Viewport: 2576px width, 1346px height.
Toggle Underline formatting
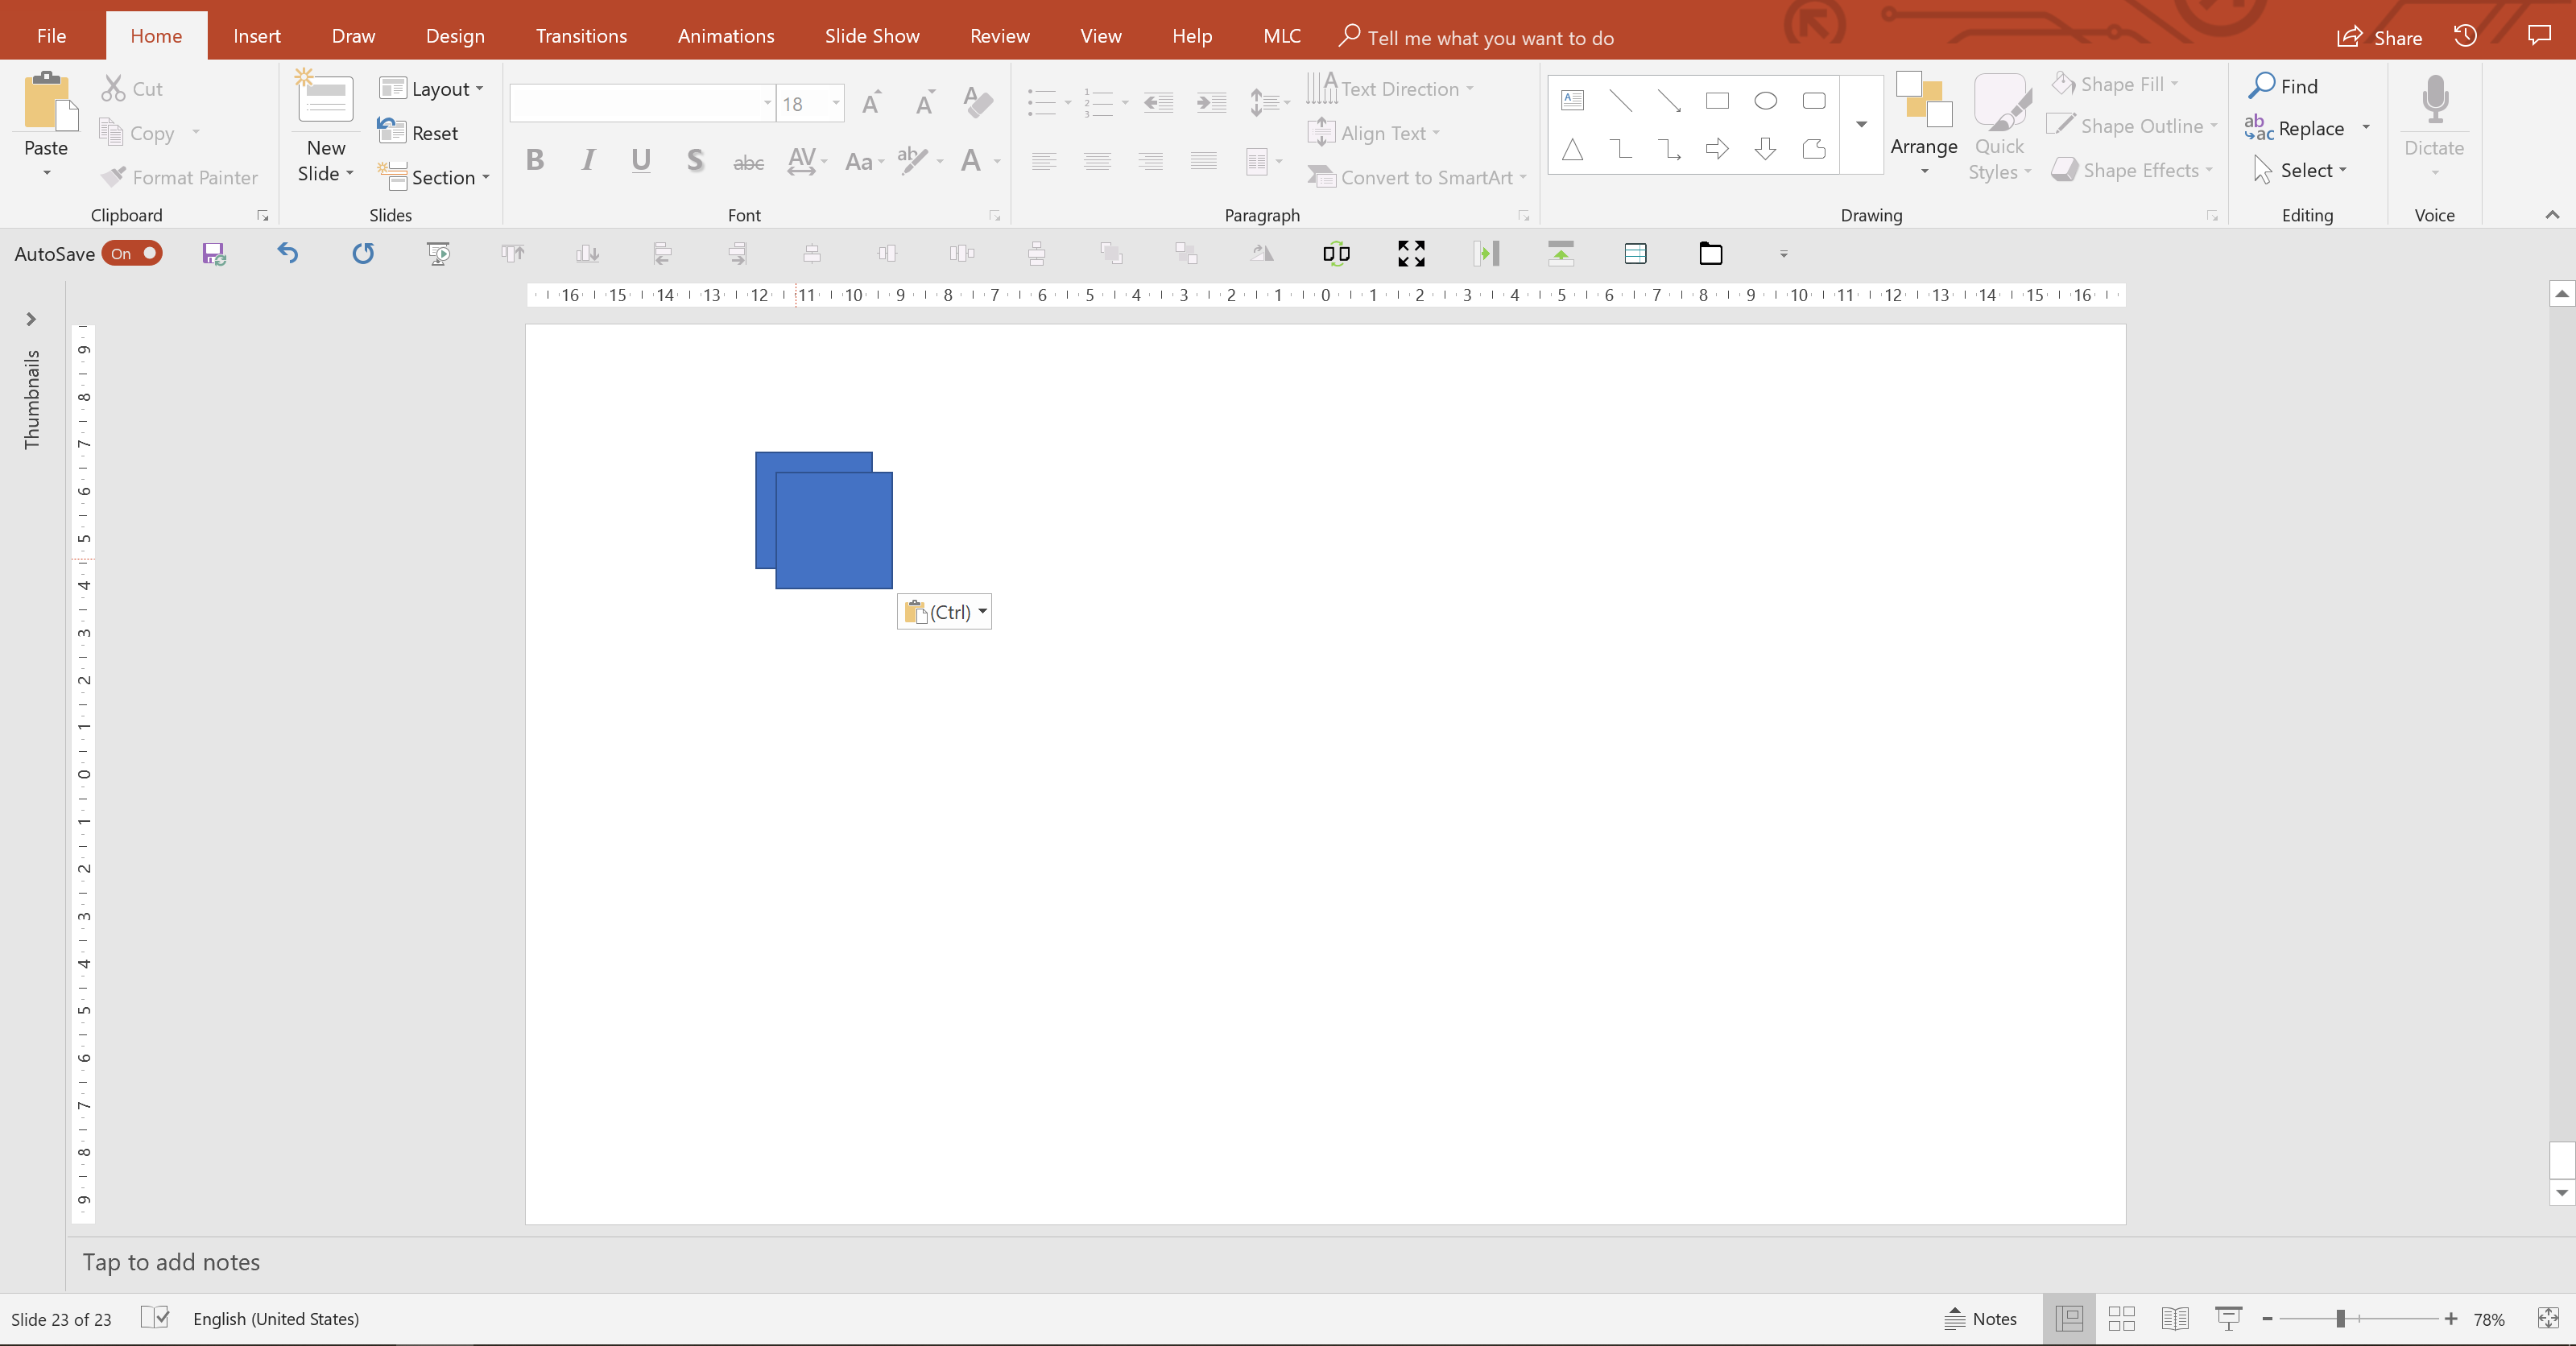(x=641, y=160)
